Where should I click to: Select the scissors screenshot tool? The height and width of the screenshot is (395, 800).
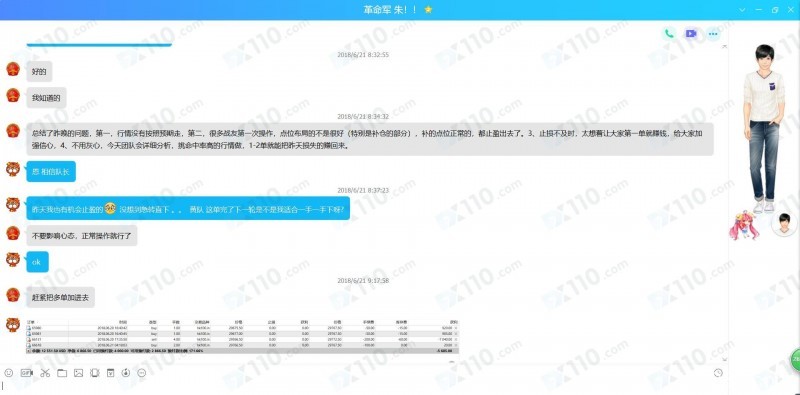coord(45,373)
